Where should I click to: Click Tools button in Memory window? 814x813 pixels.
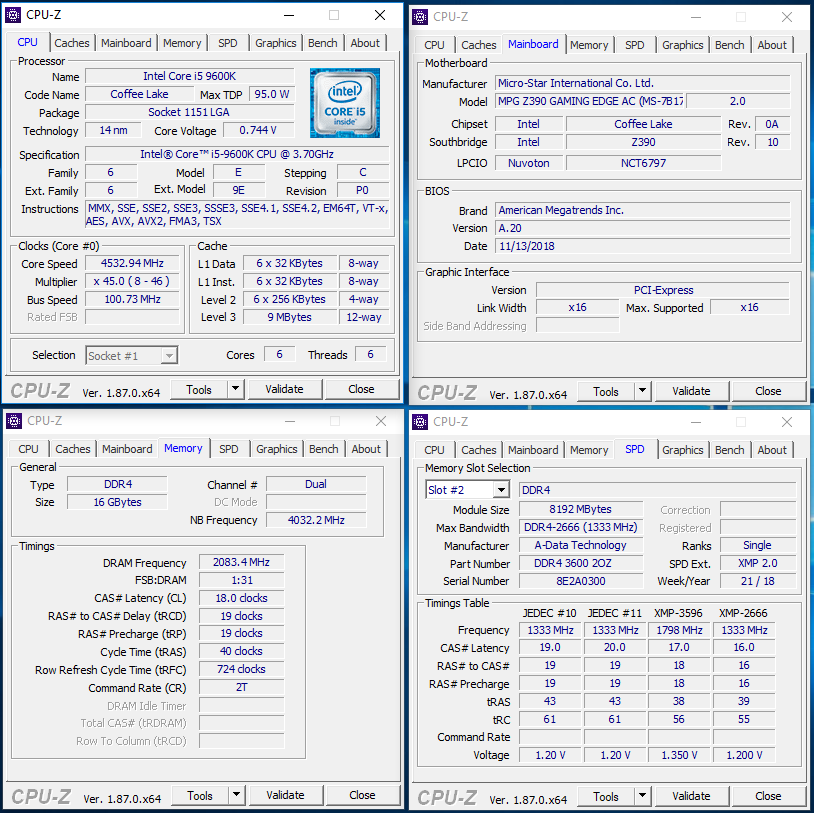(200, 795)
